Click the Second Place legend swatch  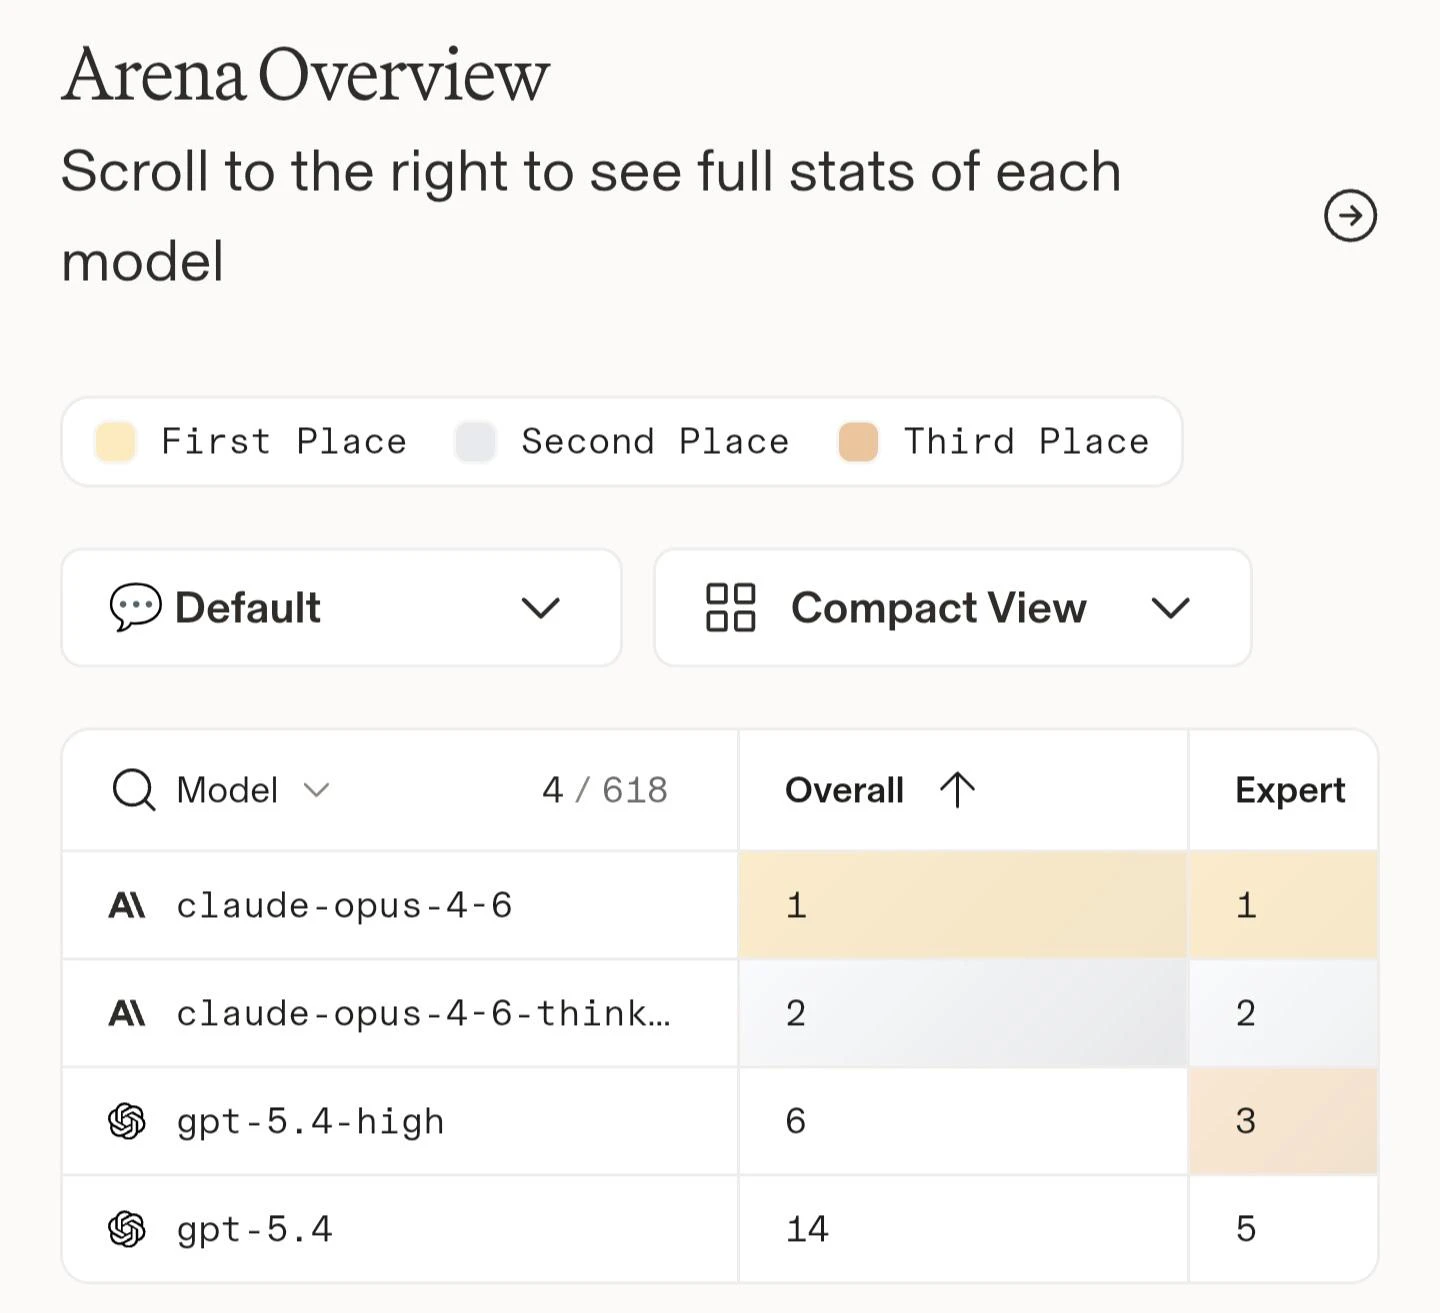(475, 442)
